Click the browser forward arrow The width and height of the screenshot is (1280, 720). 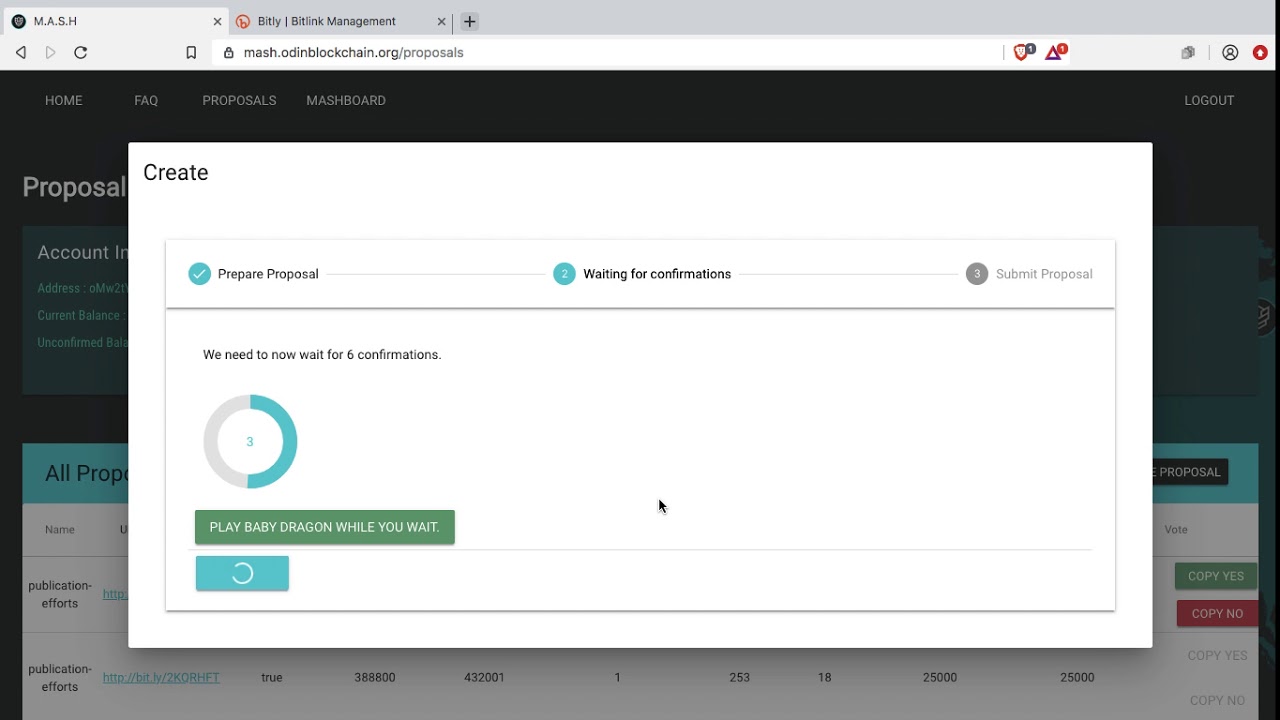point(51,53)
